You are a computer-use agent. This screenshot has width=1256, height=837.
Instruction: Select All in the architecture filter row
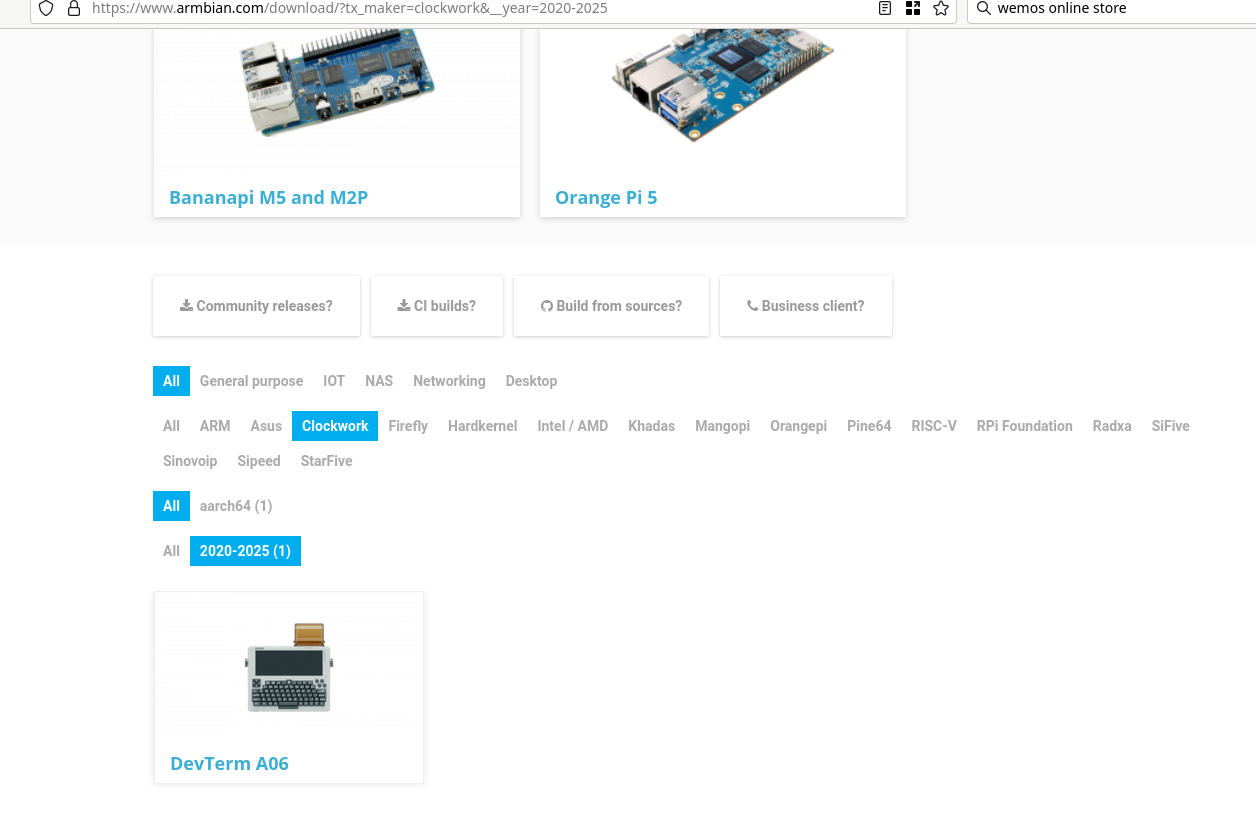coord(171,506)
